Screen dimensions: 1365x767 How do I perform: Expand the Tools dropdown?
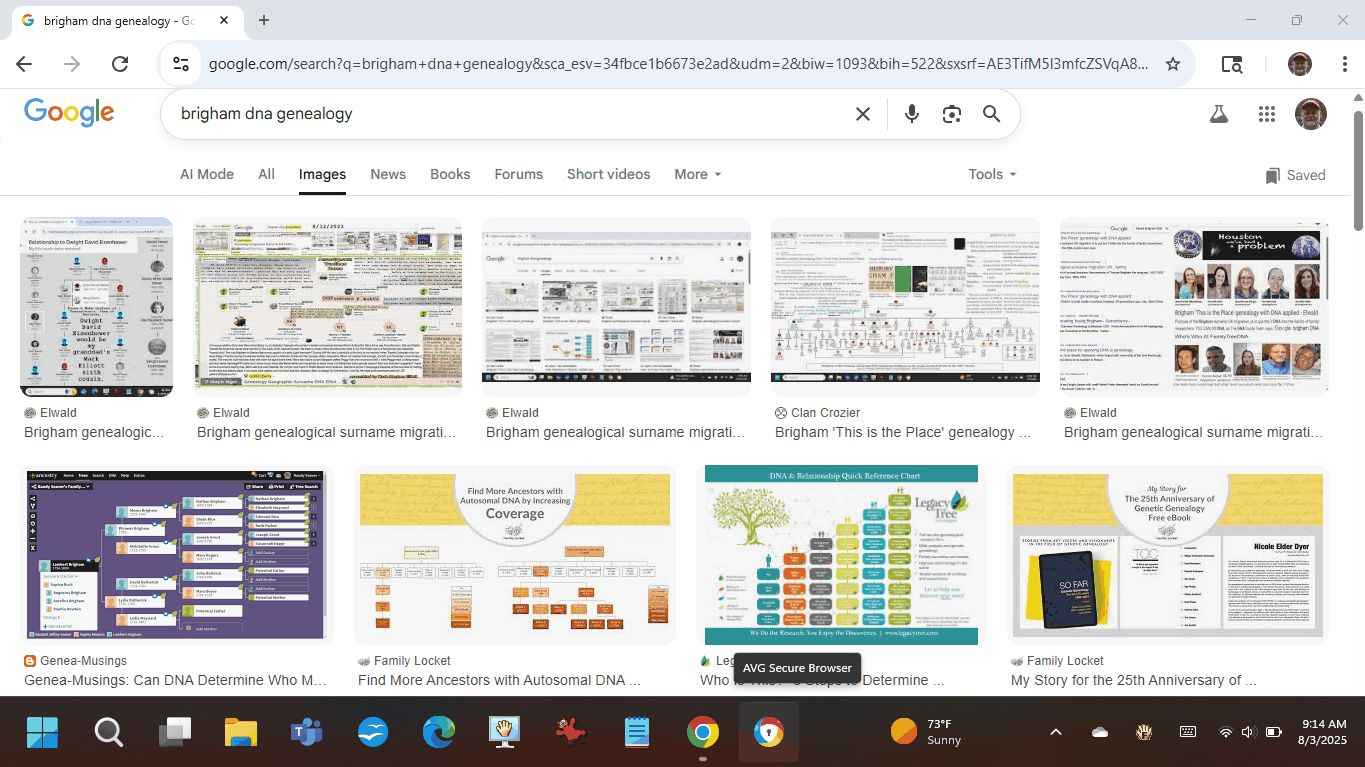[991, 174]
